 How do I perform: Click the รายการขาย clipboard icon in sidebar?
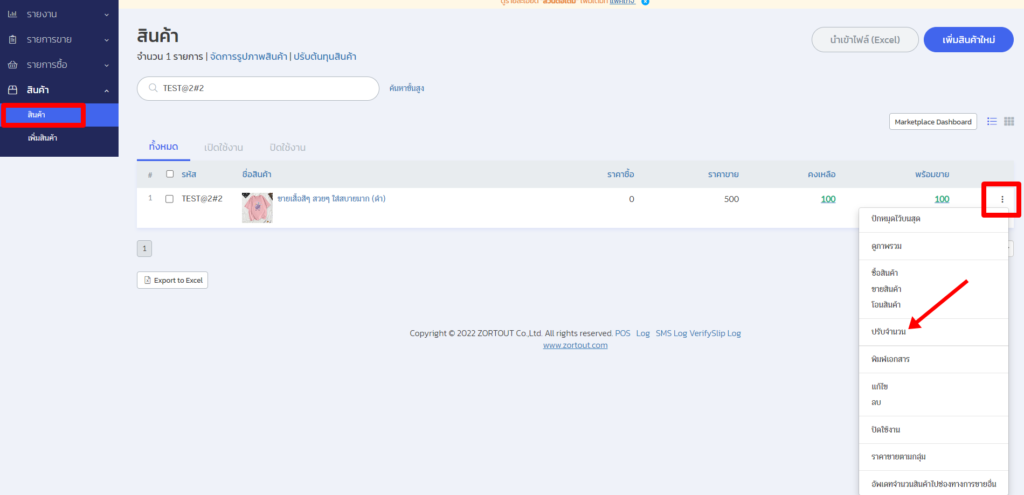tap(12, 39)
